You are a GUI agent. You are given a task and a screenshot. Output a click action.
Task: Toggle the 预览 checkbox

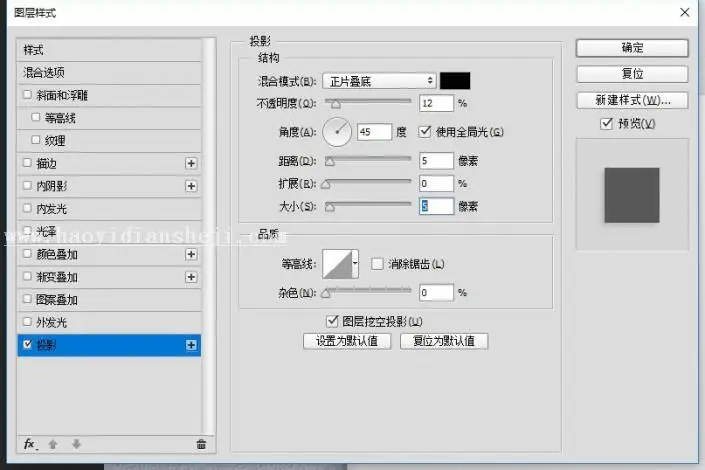[606, 123]
